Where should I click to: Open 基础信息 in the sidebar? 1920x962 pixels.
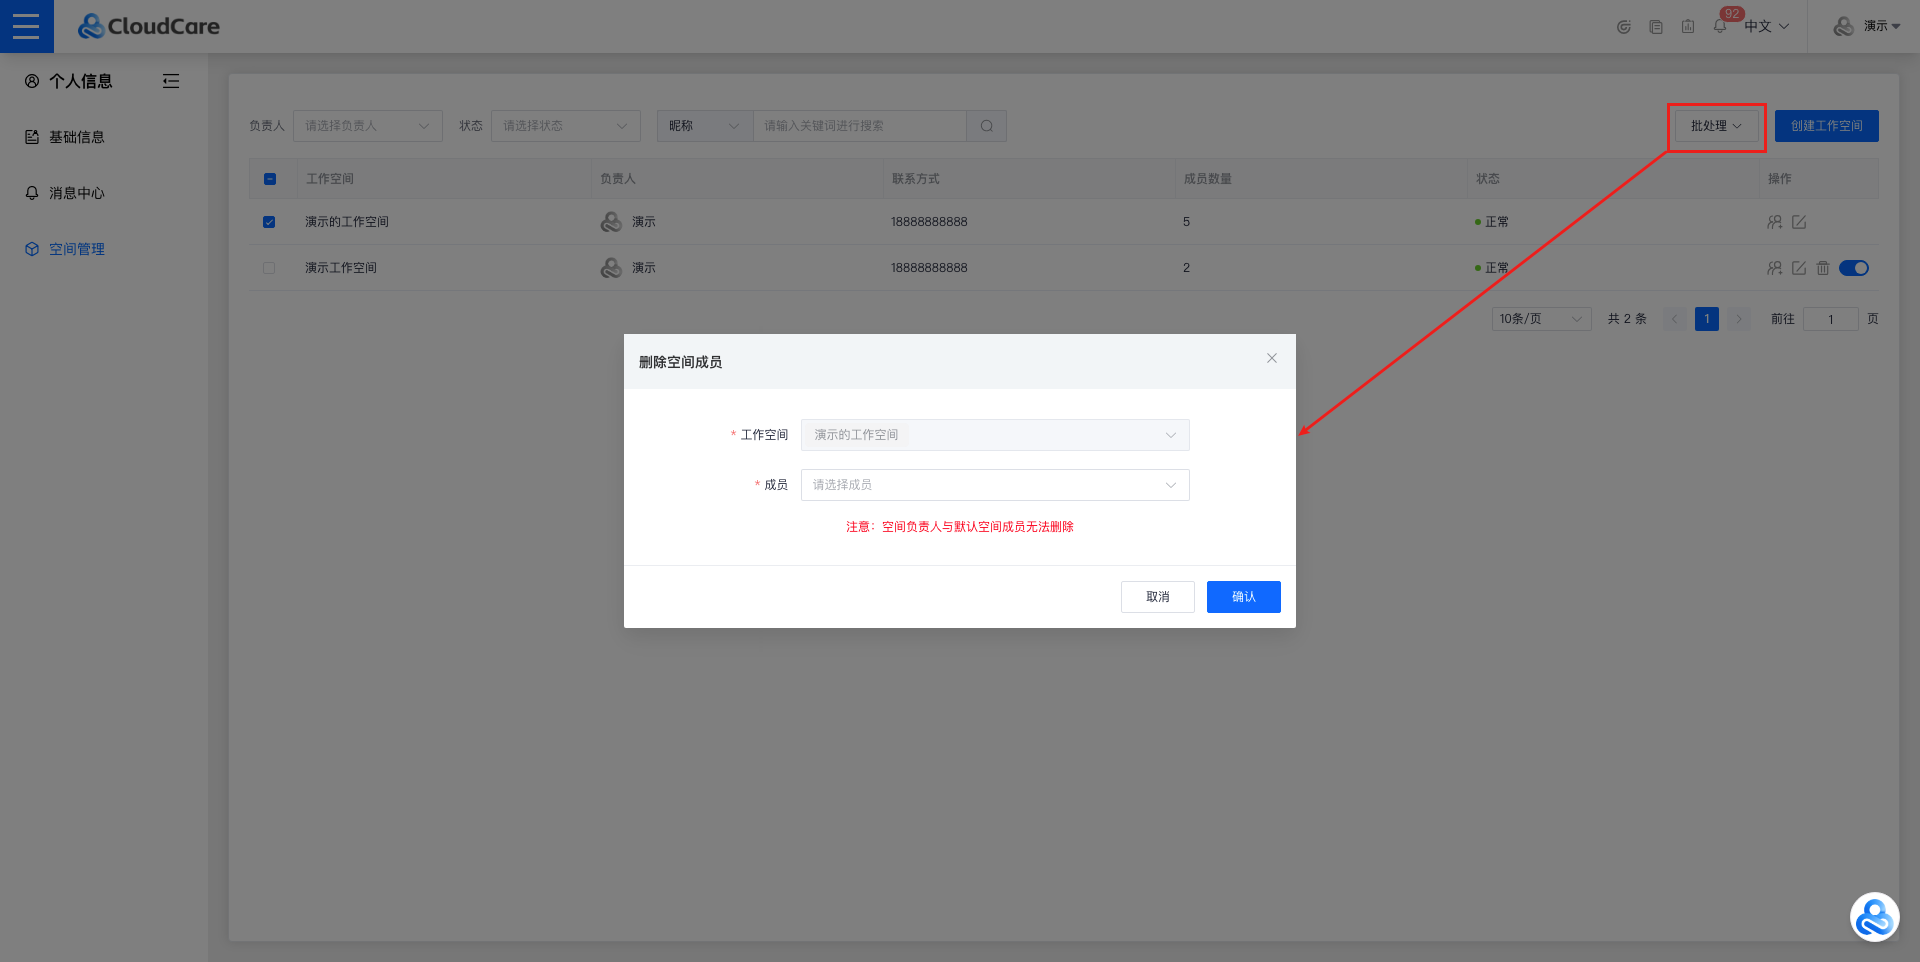click(x=76, y=137)
